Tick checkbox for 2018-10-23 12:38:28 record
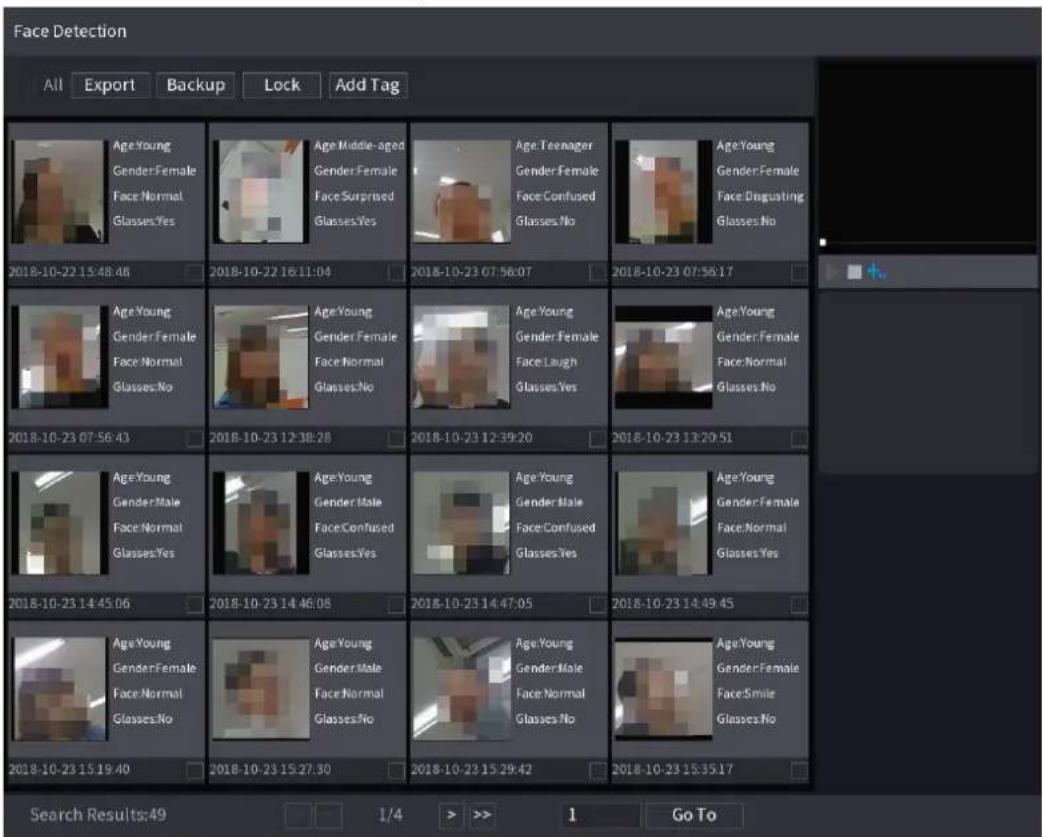The image size is (1042, 837). (396, 438)
